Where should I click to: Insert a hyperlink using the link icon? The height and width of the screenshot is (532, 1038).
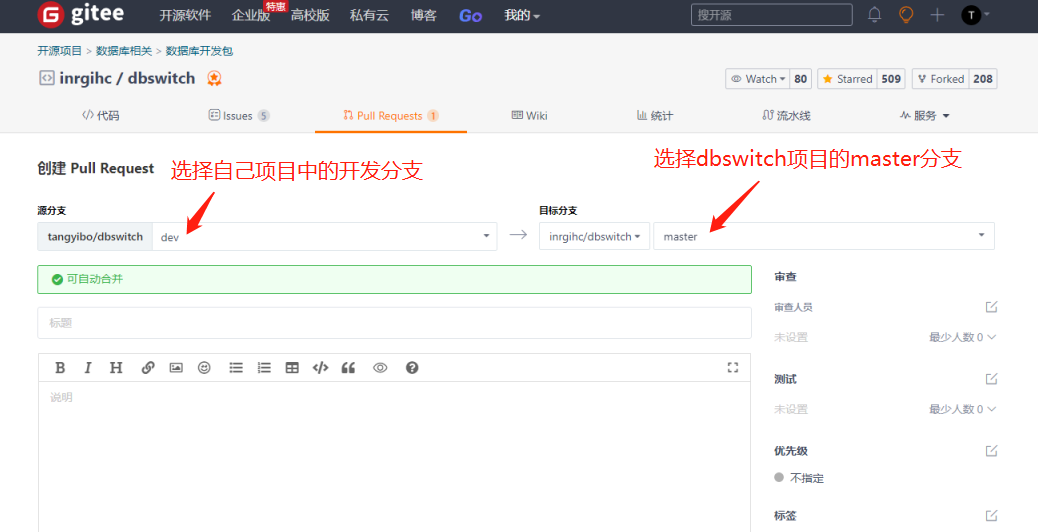pos(148,368)
